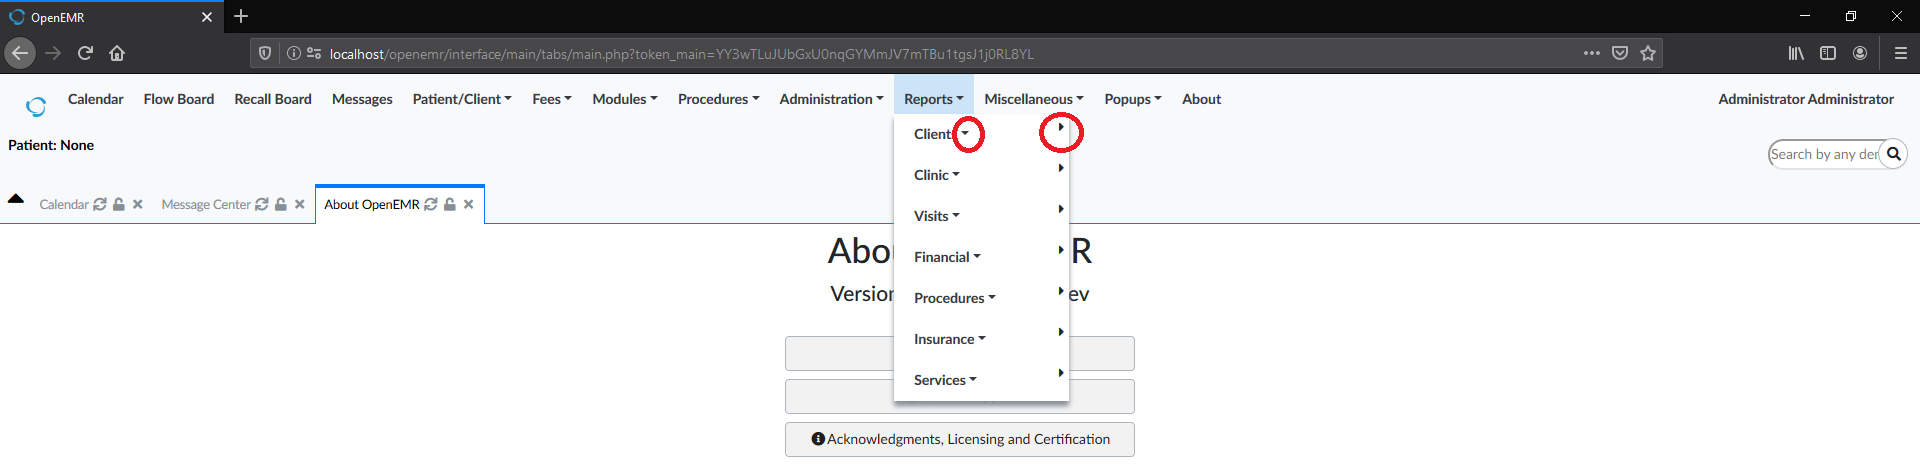Viewport: 1920px width, 472px height.
Task: Open the Calendar menu item
Action: [x=95, y=99]
